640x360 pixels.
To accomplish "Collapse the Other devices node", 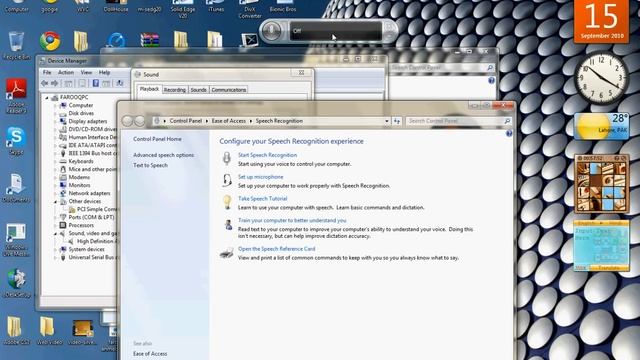I will [x=56, y=202].
